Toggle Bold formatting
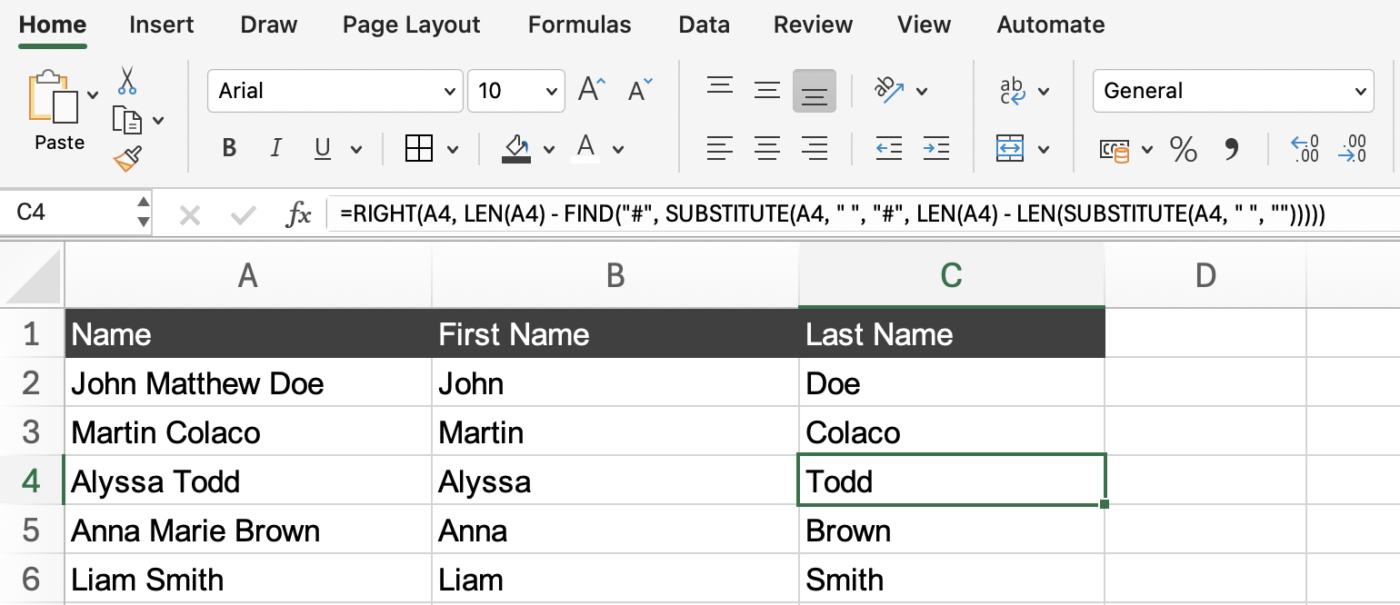This screenshot has height=605, width=1400. pyautogui.click(x=229, y=149)
